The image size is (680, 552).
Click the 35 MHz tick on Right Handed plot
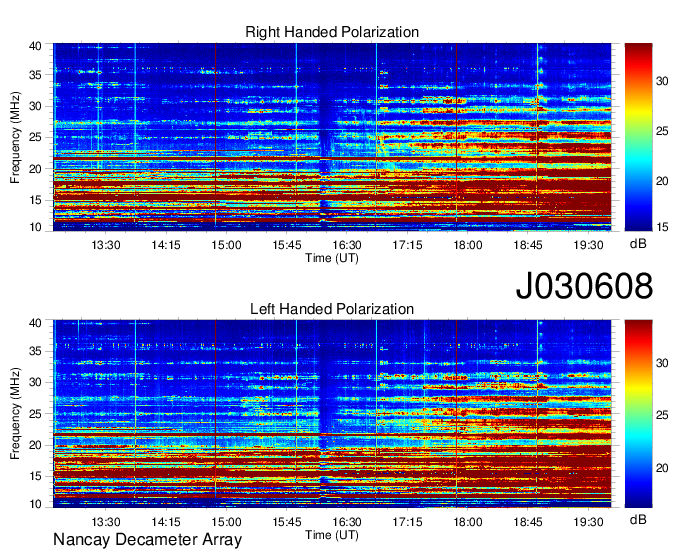35,75
